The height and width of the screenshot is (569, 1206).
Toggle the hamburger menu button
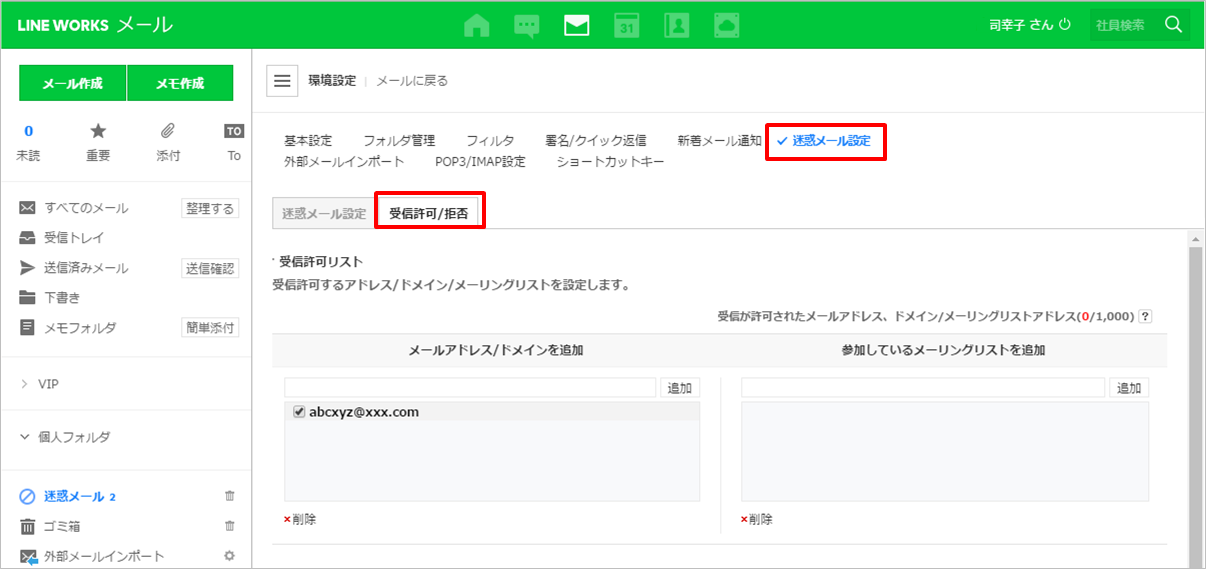(282, 81)
